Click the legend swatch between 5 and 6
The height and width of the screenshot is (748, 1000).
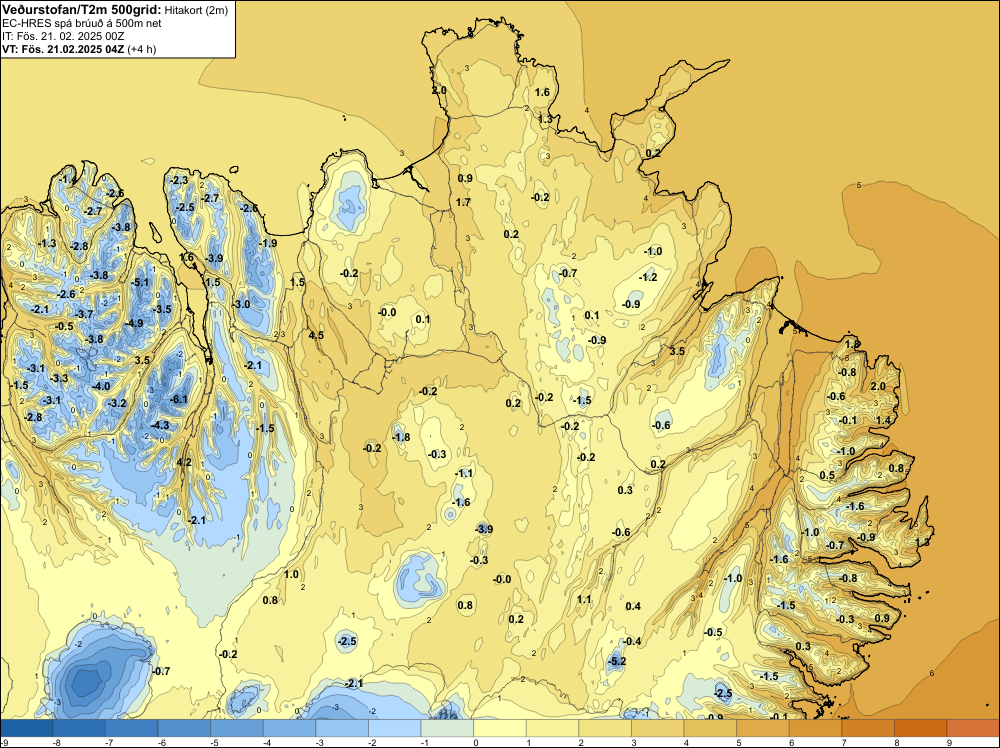coord(763,728)
